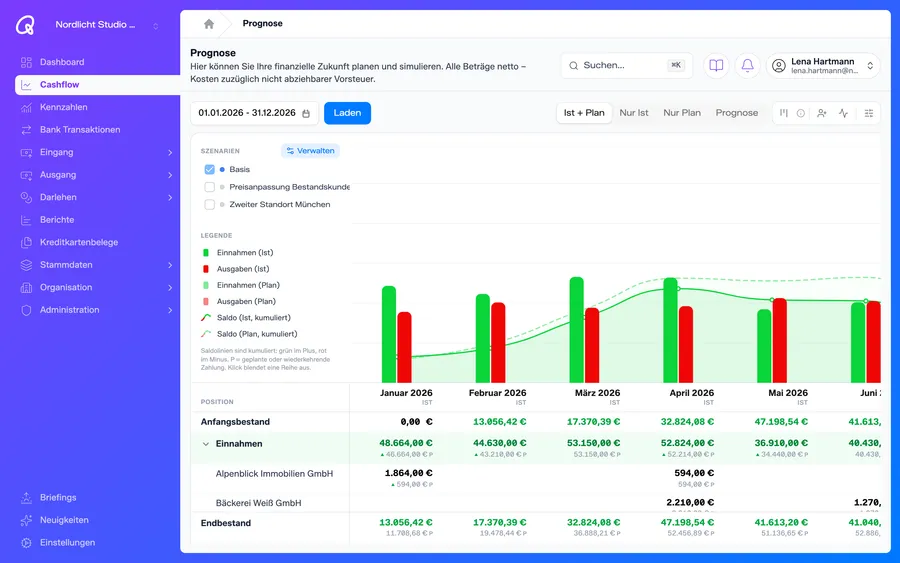Open the Dashboard sidebar icon
This screenshot has width=900, height=563.
pos(26,62)
